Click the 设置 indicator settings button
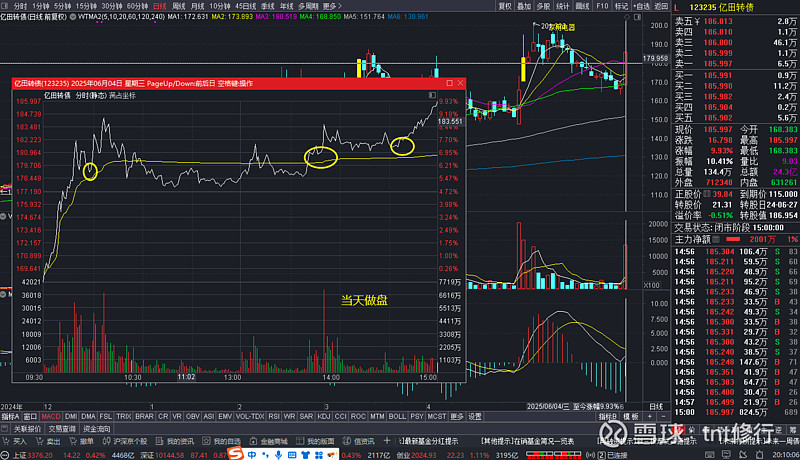This screenshot has width=800, height=460. pos(475,417)
